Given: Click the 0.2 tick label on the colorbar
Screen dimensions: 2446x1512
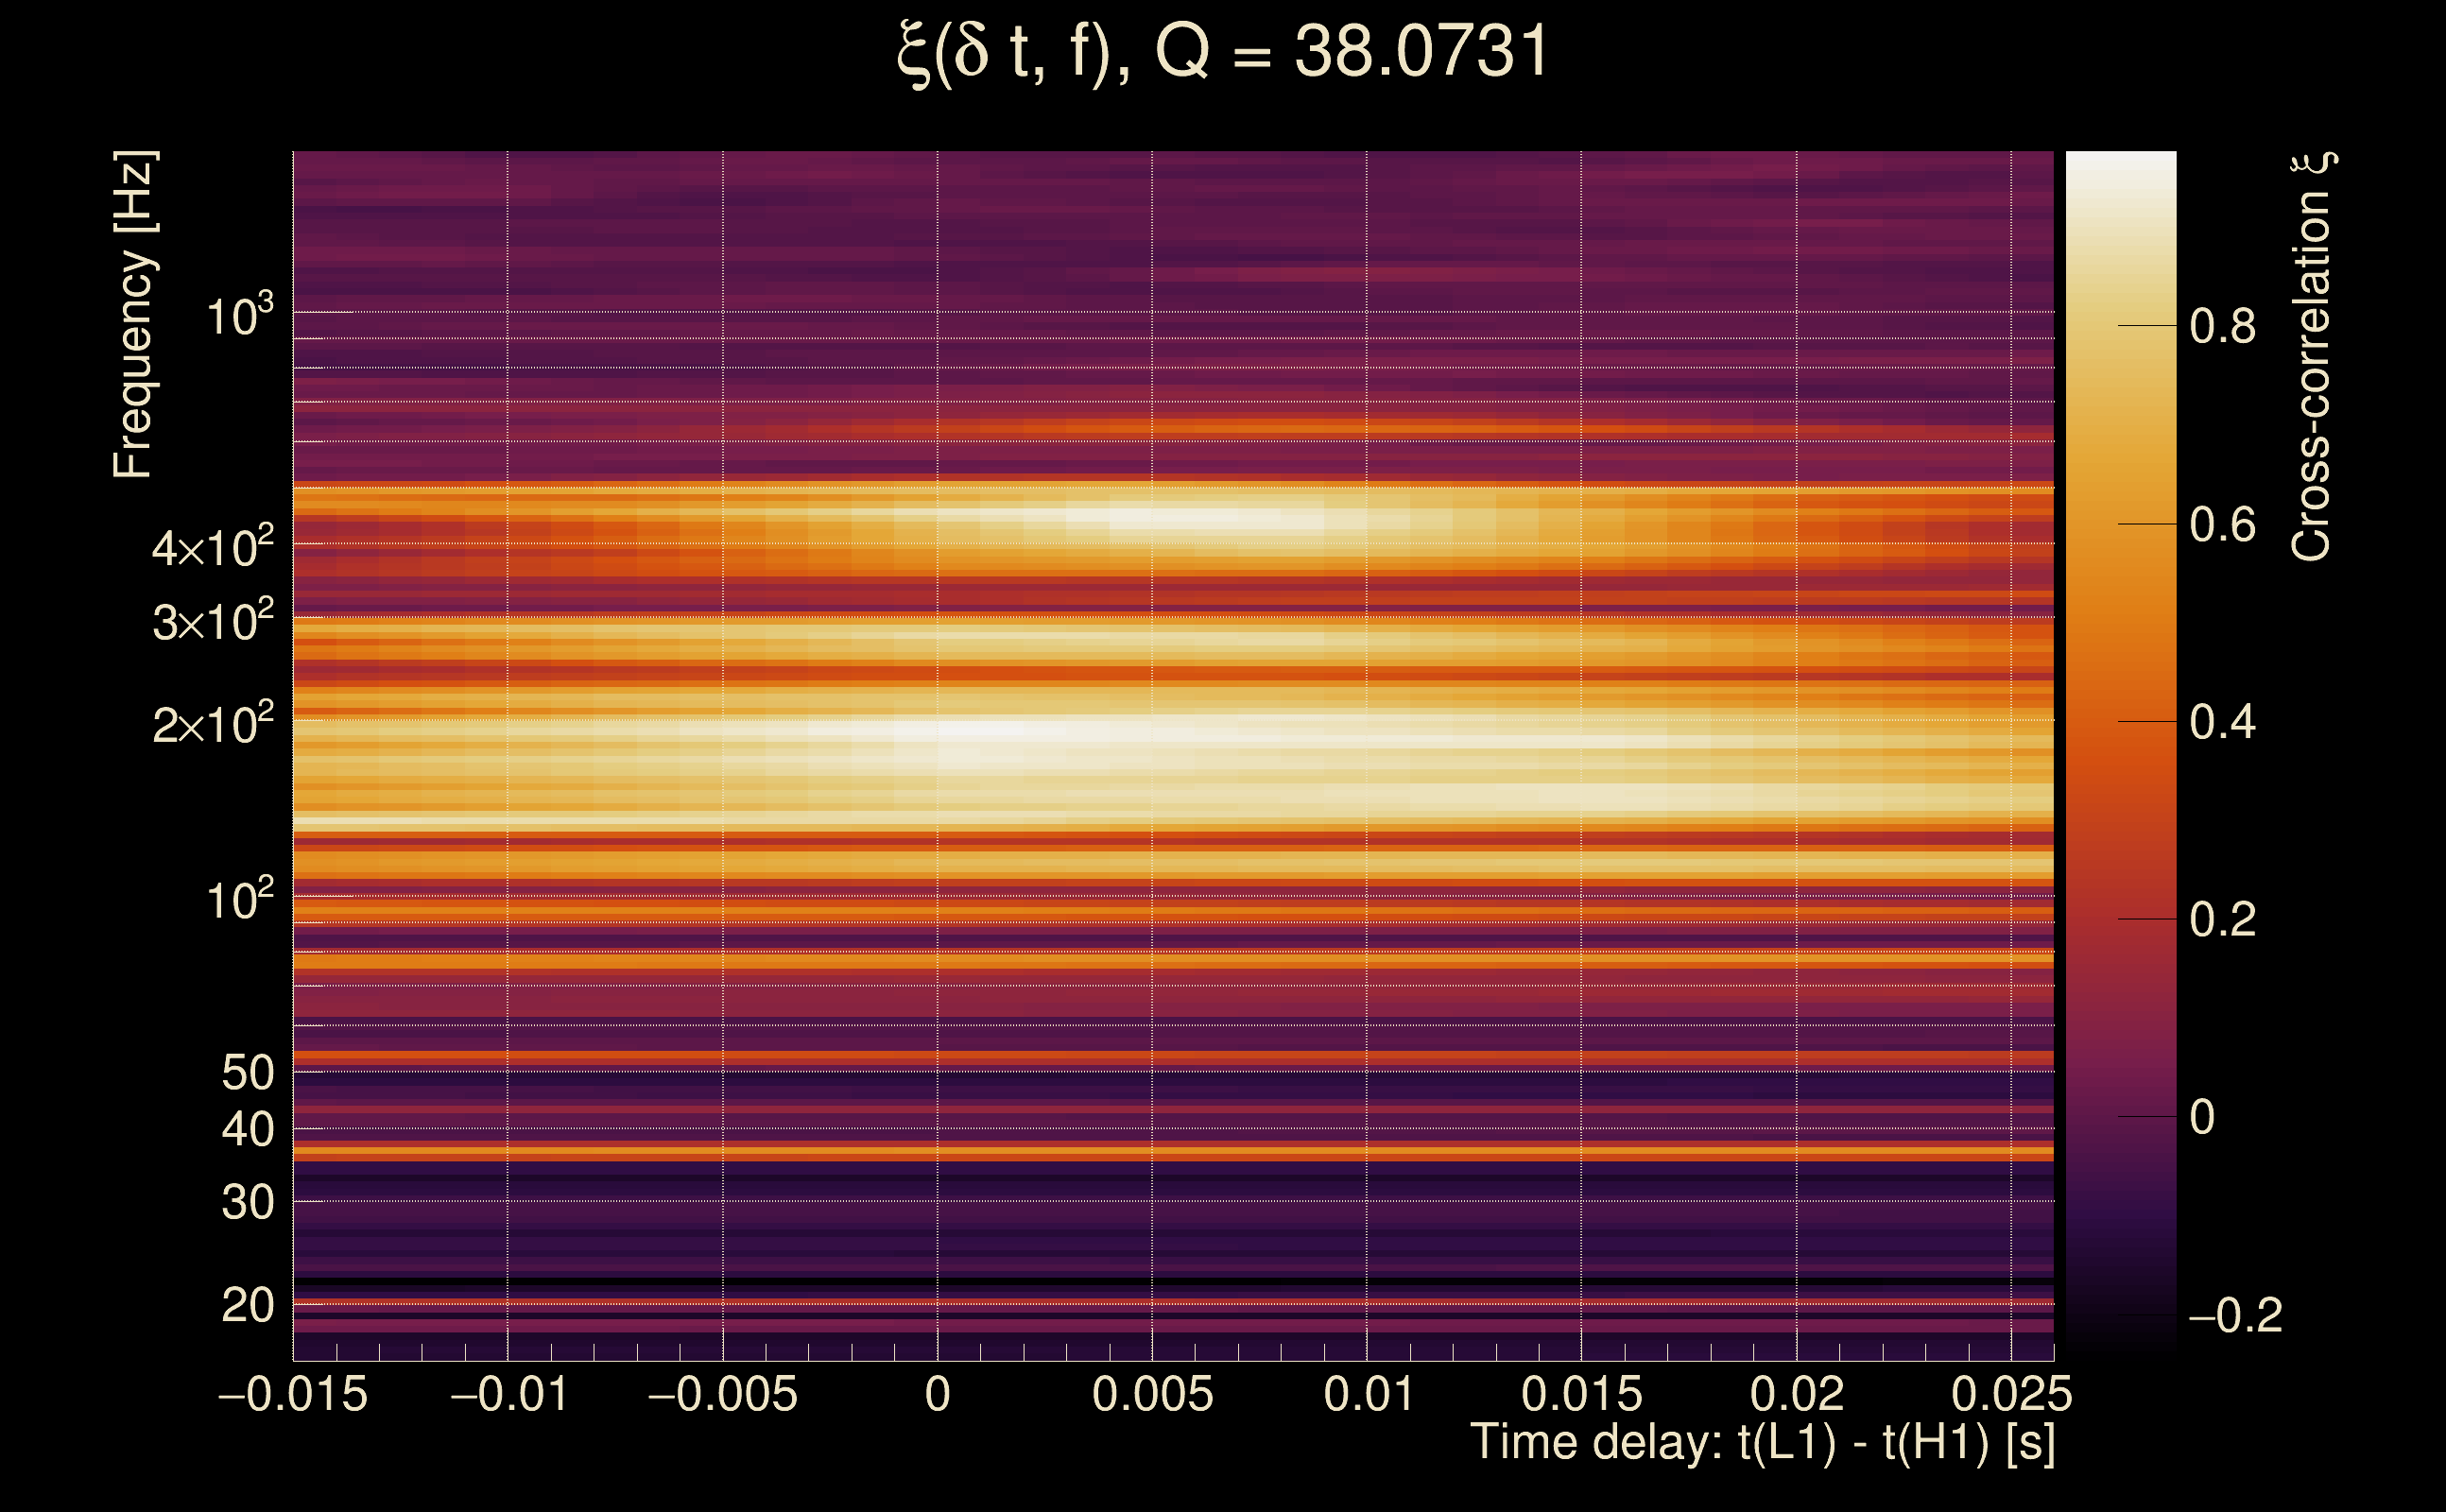Looking at the screenshot, I should [x=2222, y=920].
